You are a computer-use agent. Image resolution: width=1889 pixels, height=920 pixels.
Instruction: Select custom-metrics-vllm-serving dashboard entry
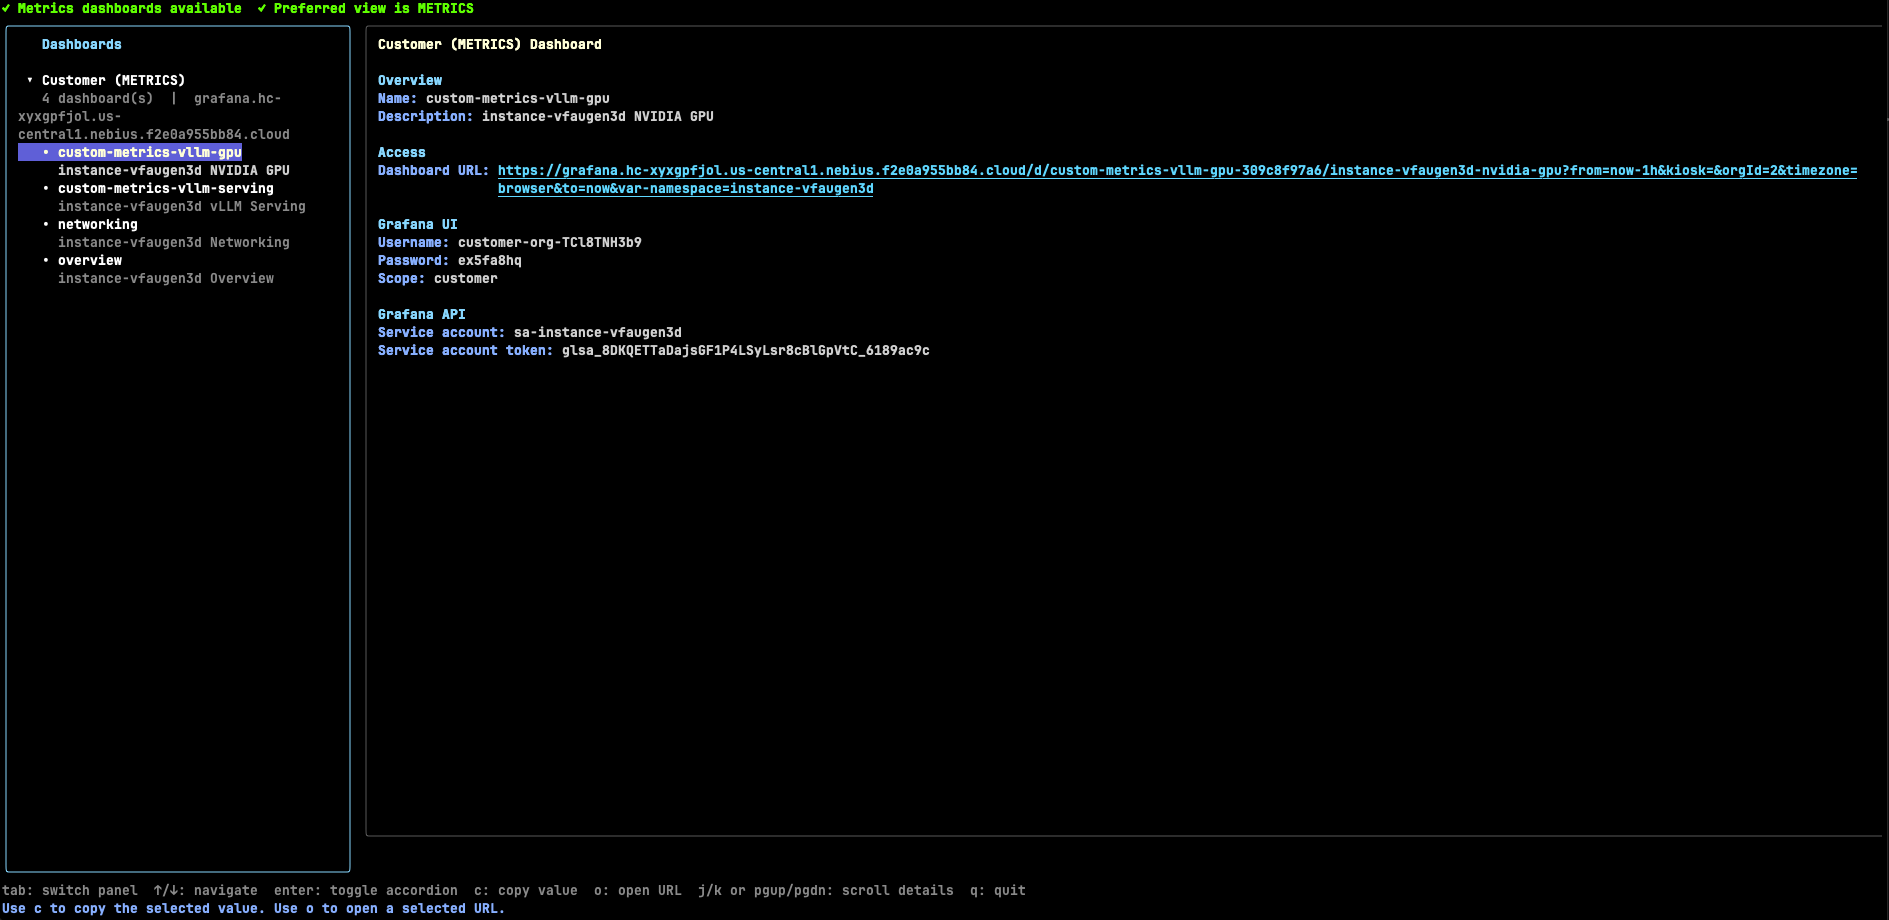pos(165,188)
